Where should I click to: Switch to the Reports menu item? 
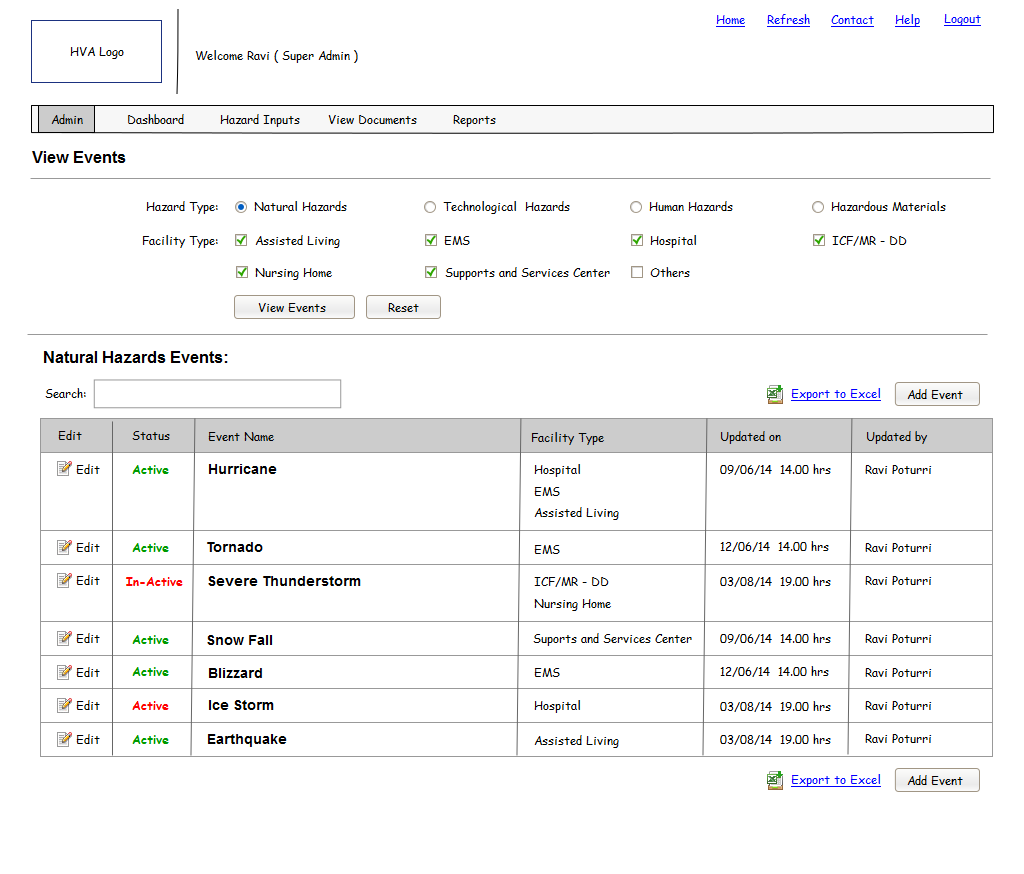(x=474, y=120)
